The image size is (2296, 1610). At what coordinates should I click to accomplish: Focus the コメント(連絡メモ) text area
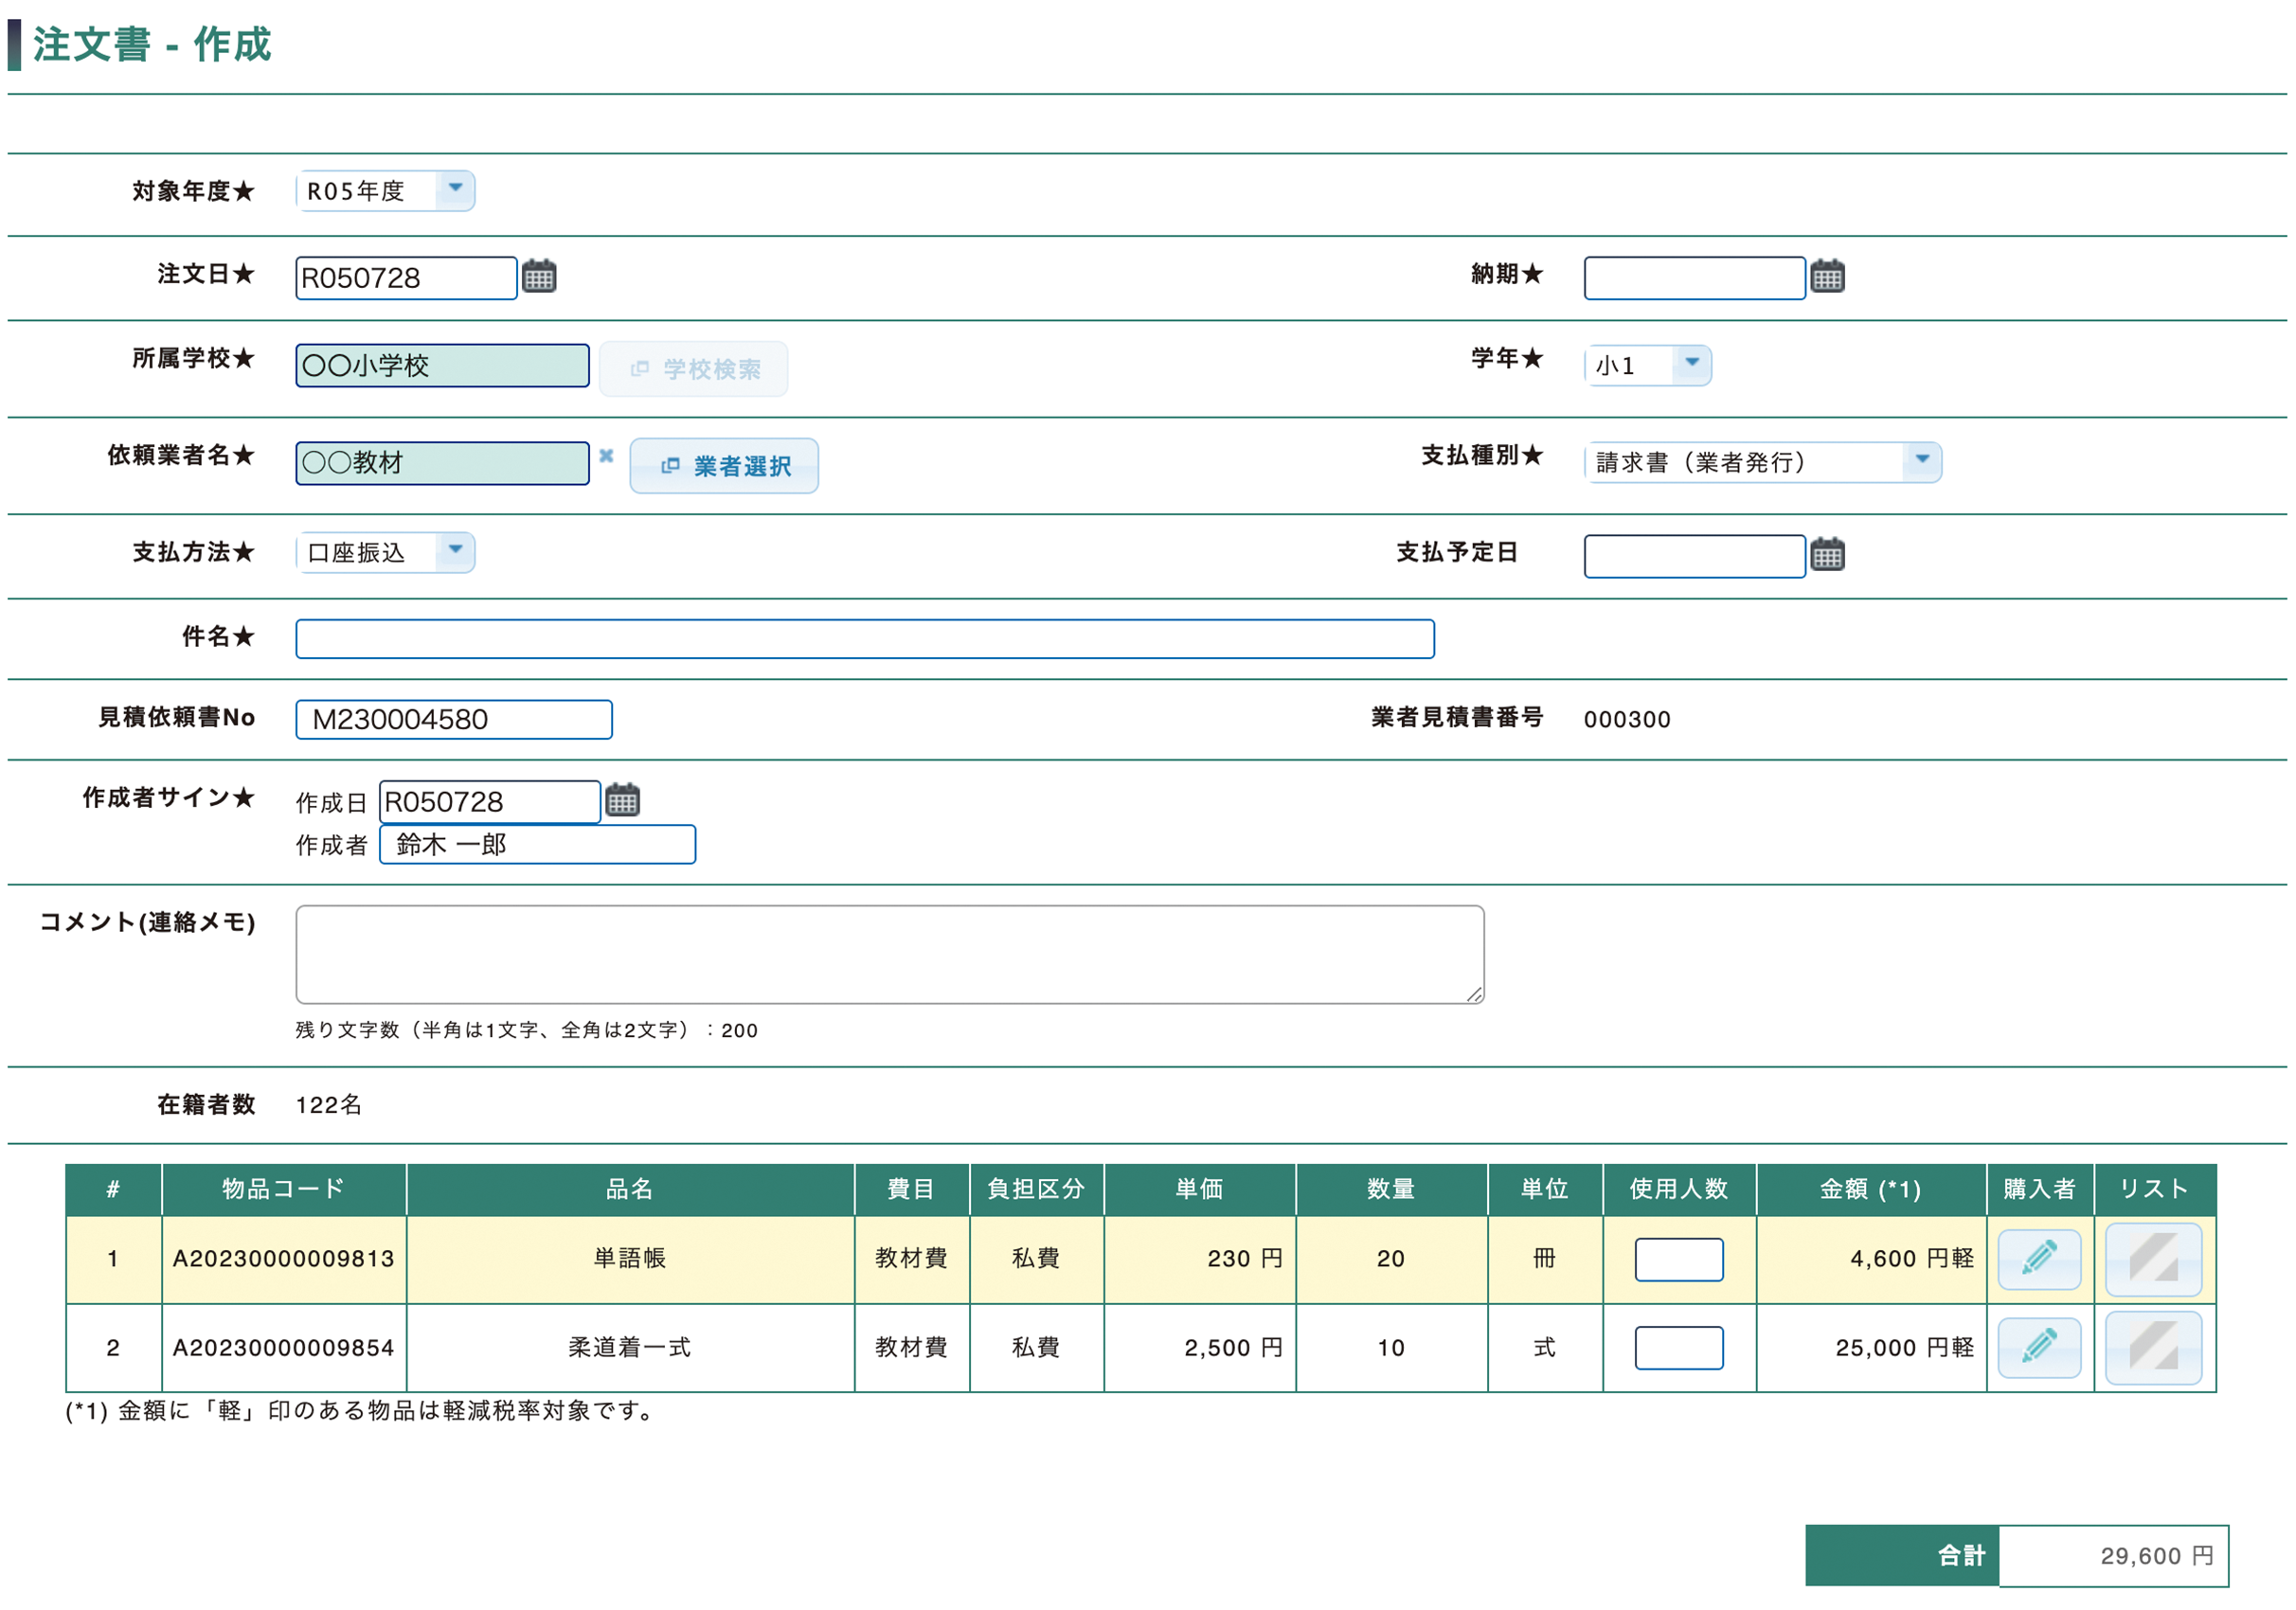(x=889, y=954)
